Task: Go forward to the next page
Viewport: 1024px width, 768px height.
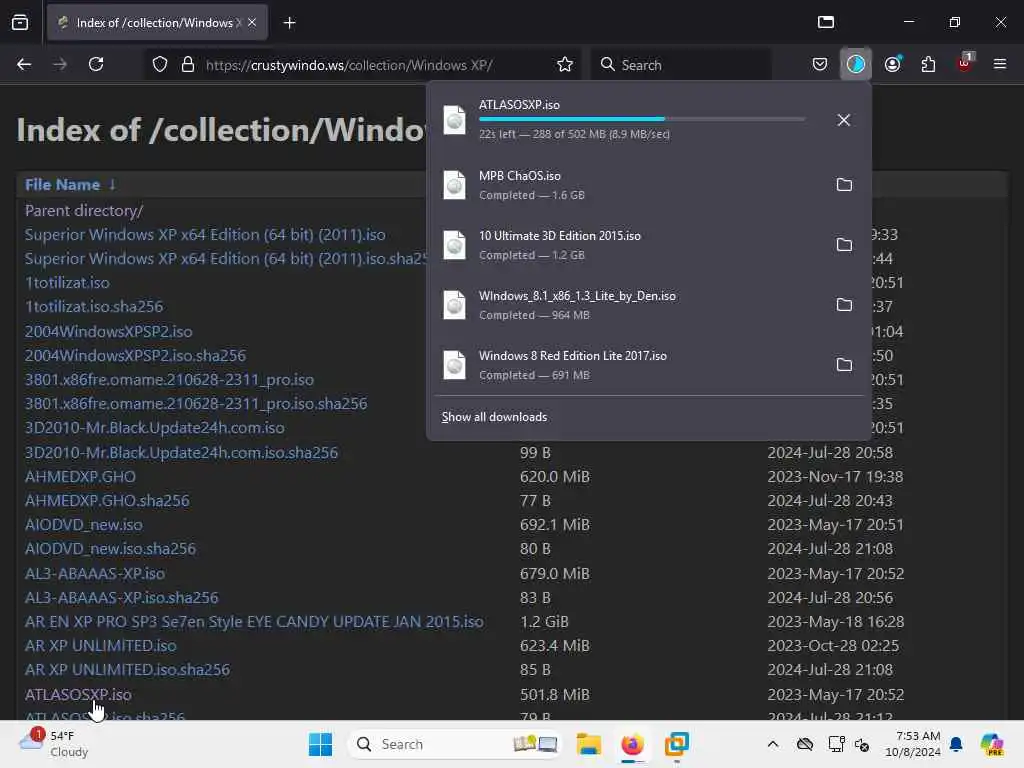Action: click(59, 64)
